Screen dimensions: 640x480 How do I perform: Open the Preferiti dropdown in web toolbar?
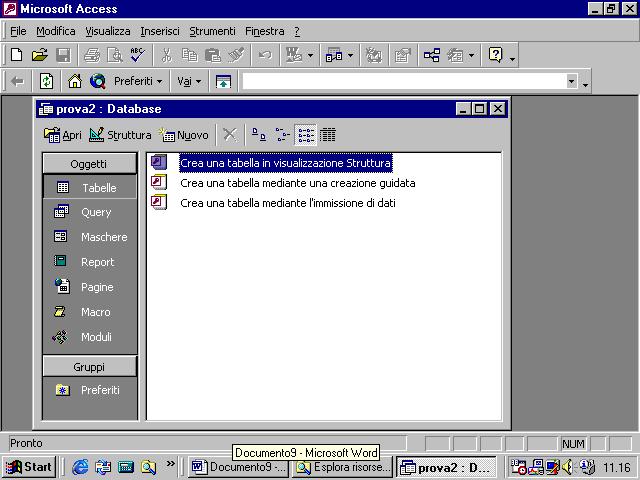tap(138, 81)
